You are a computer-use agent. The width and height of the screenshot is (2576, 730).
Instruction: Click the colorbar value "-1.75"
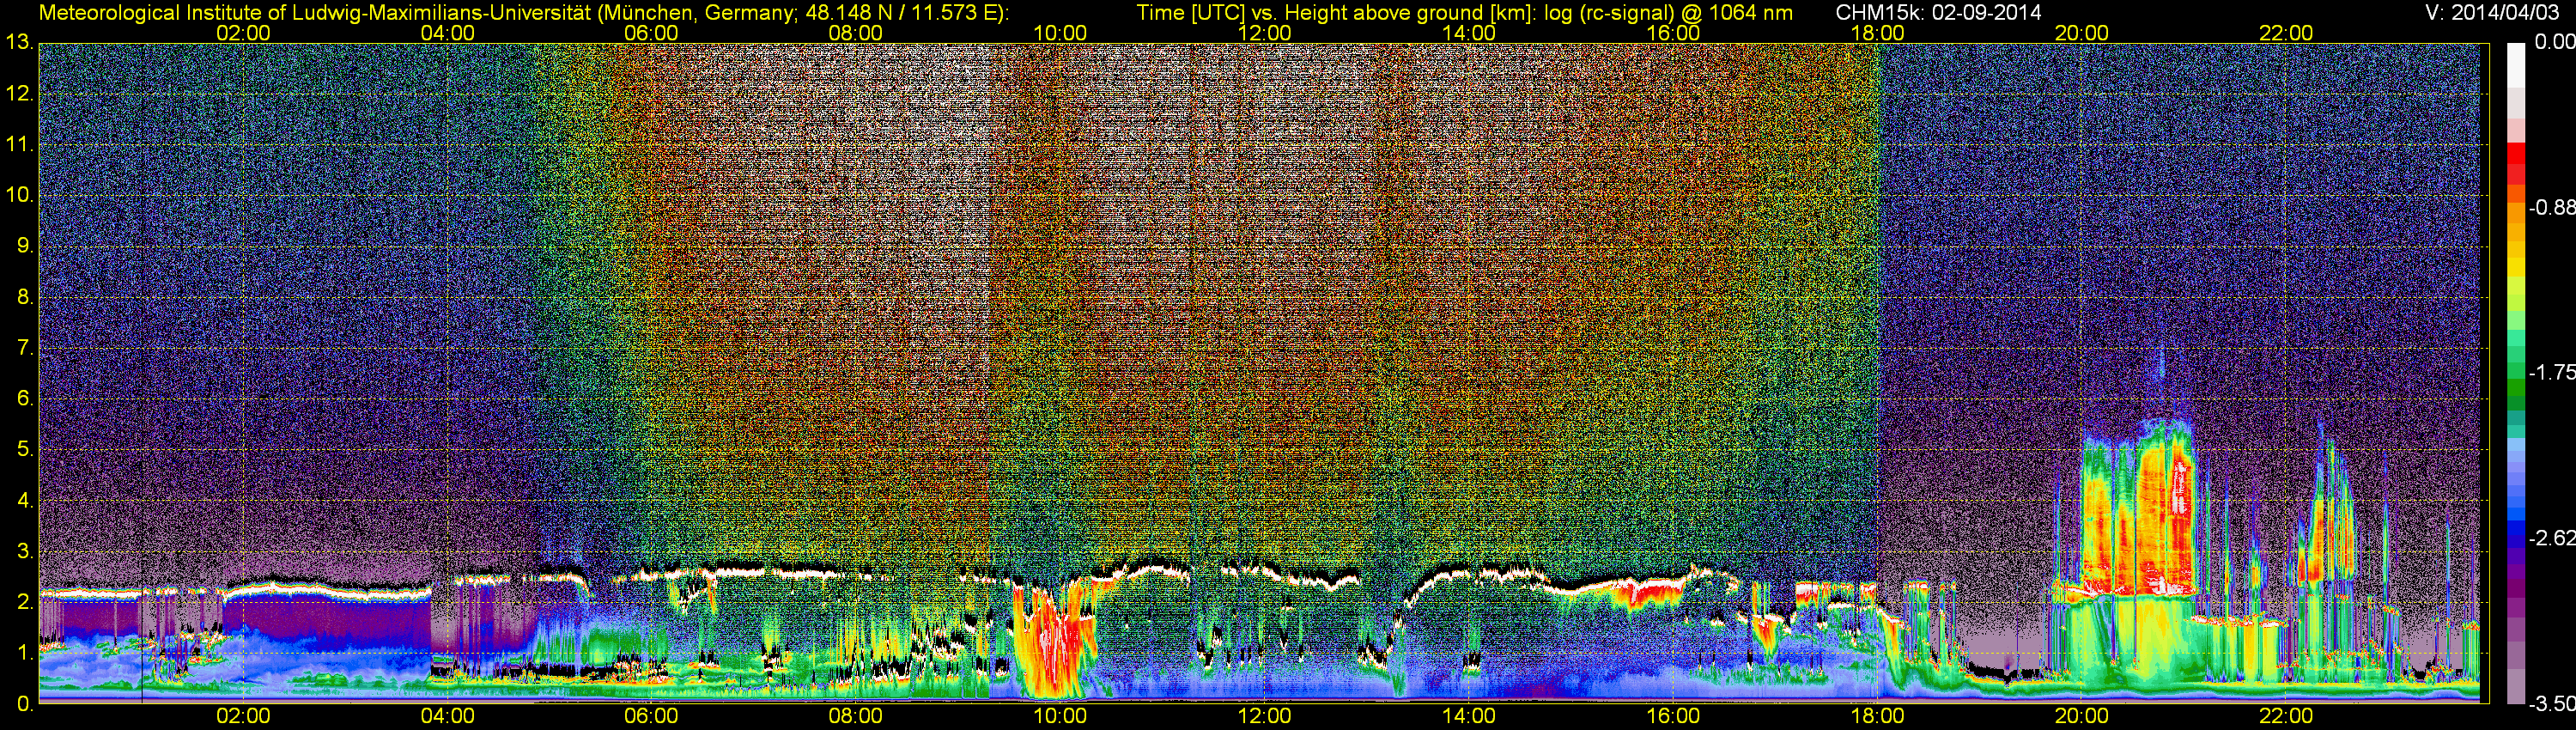(x=2551, y=372)
